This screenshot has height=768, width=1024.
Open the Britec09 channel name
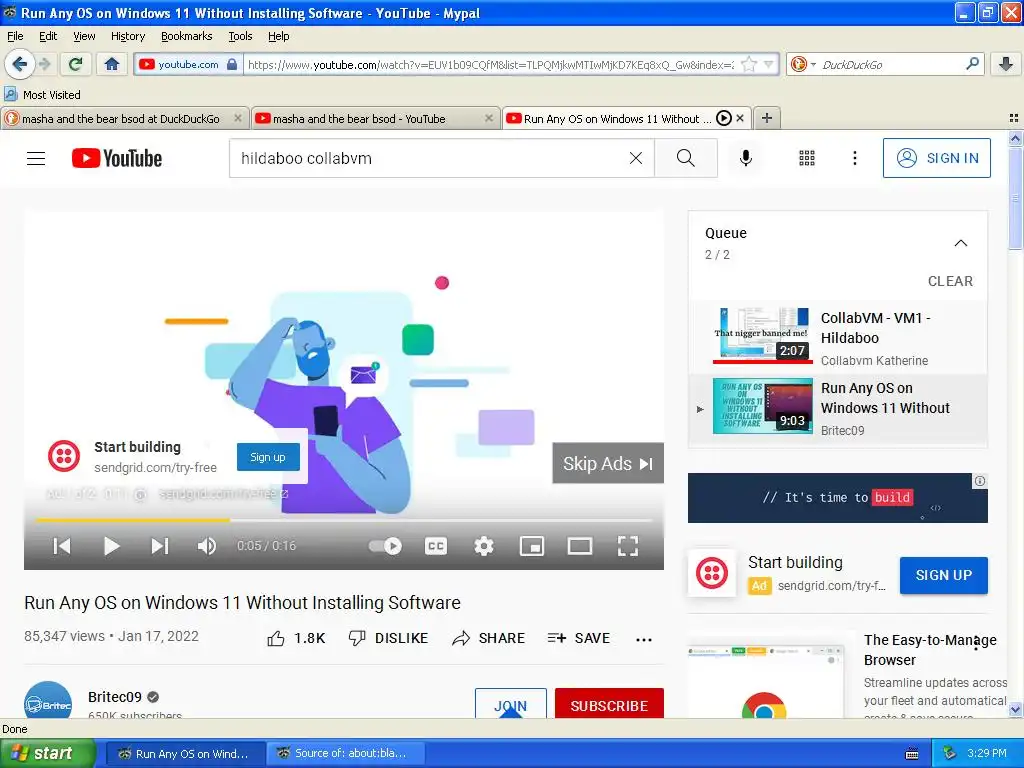(114, 697)
